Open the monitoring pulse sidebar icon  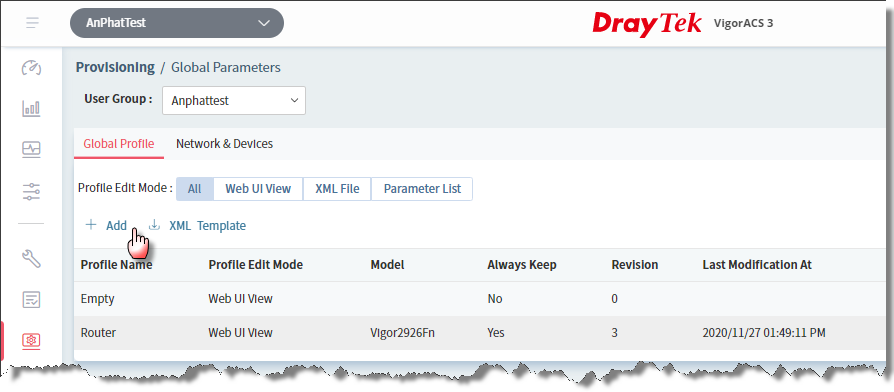coord(31,149)
